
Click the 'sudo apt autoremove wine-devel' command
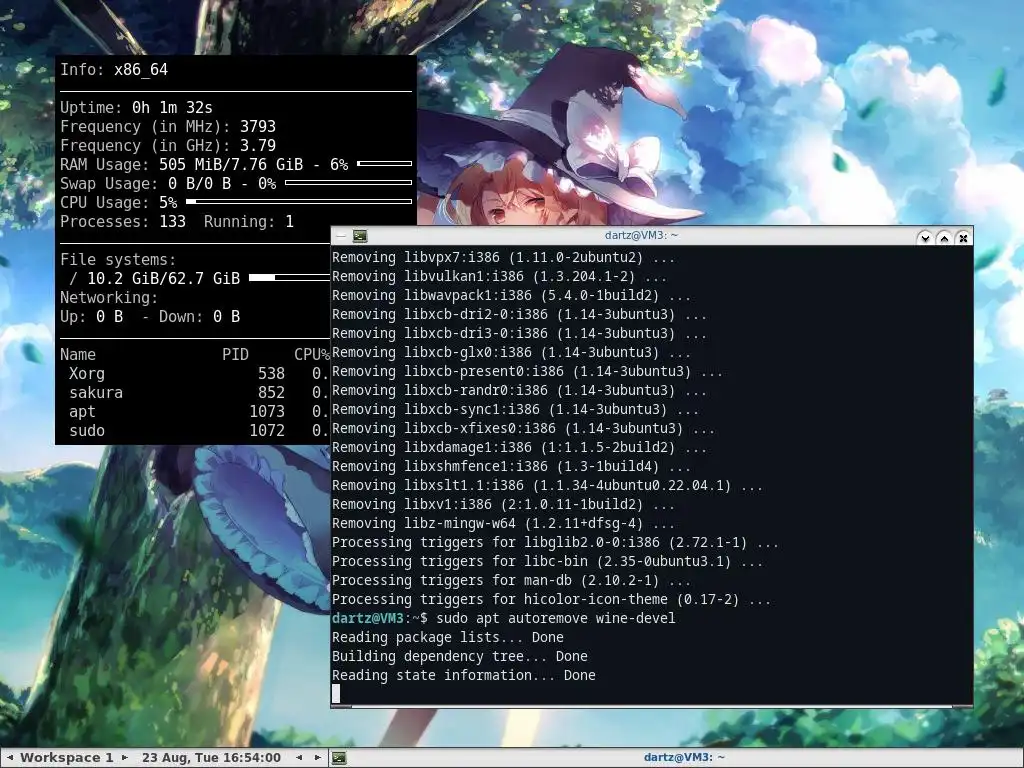point(556,618)
